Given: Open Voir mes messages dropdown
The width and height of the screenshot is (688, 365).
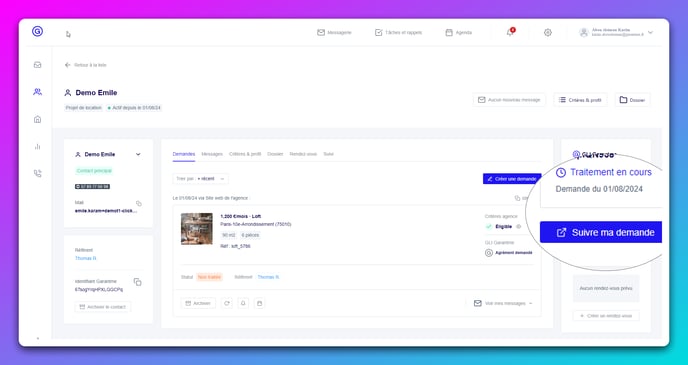Looking at the screenshot, I should pos(503,303).
